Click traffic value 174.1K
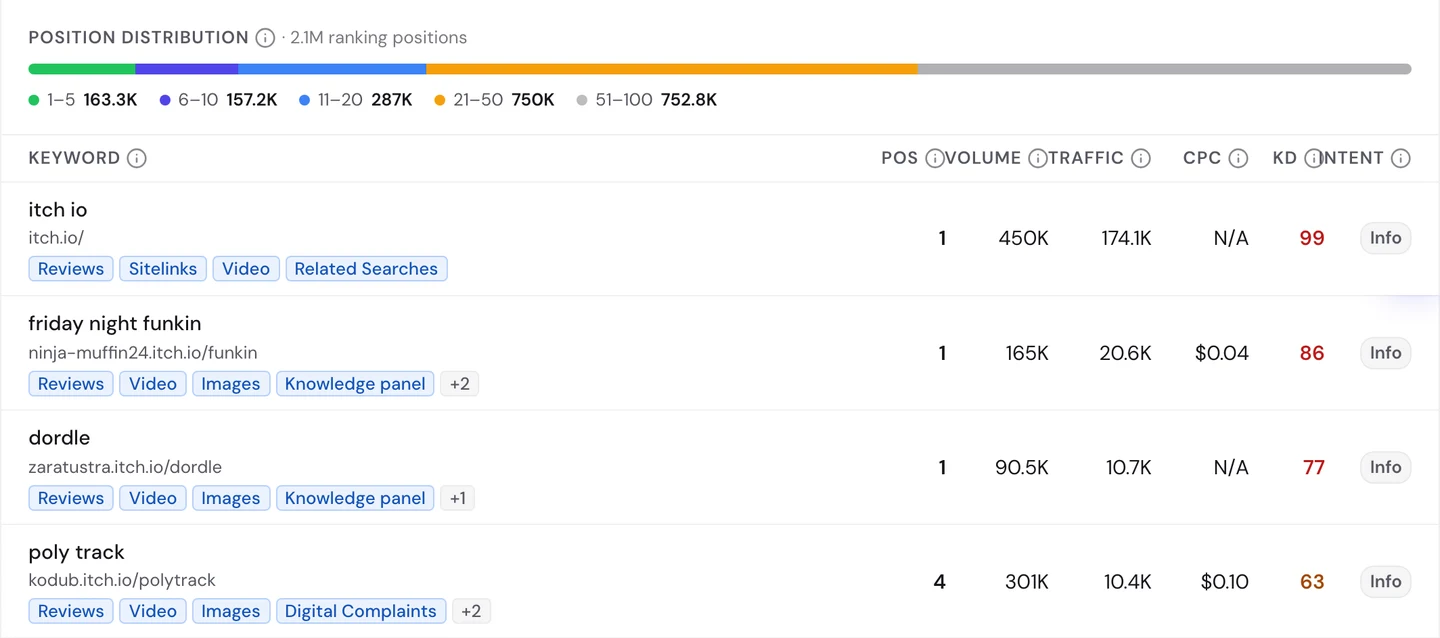Image resolution: width=1440 pixels, height=638 pixels. pos(1126,238)
